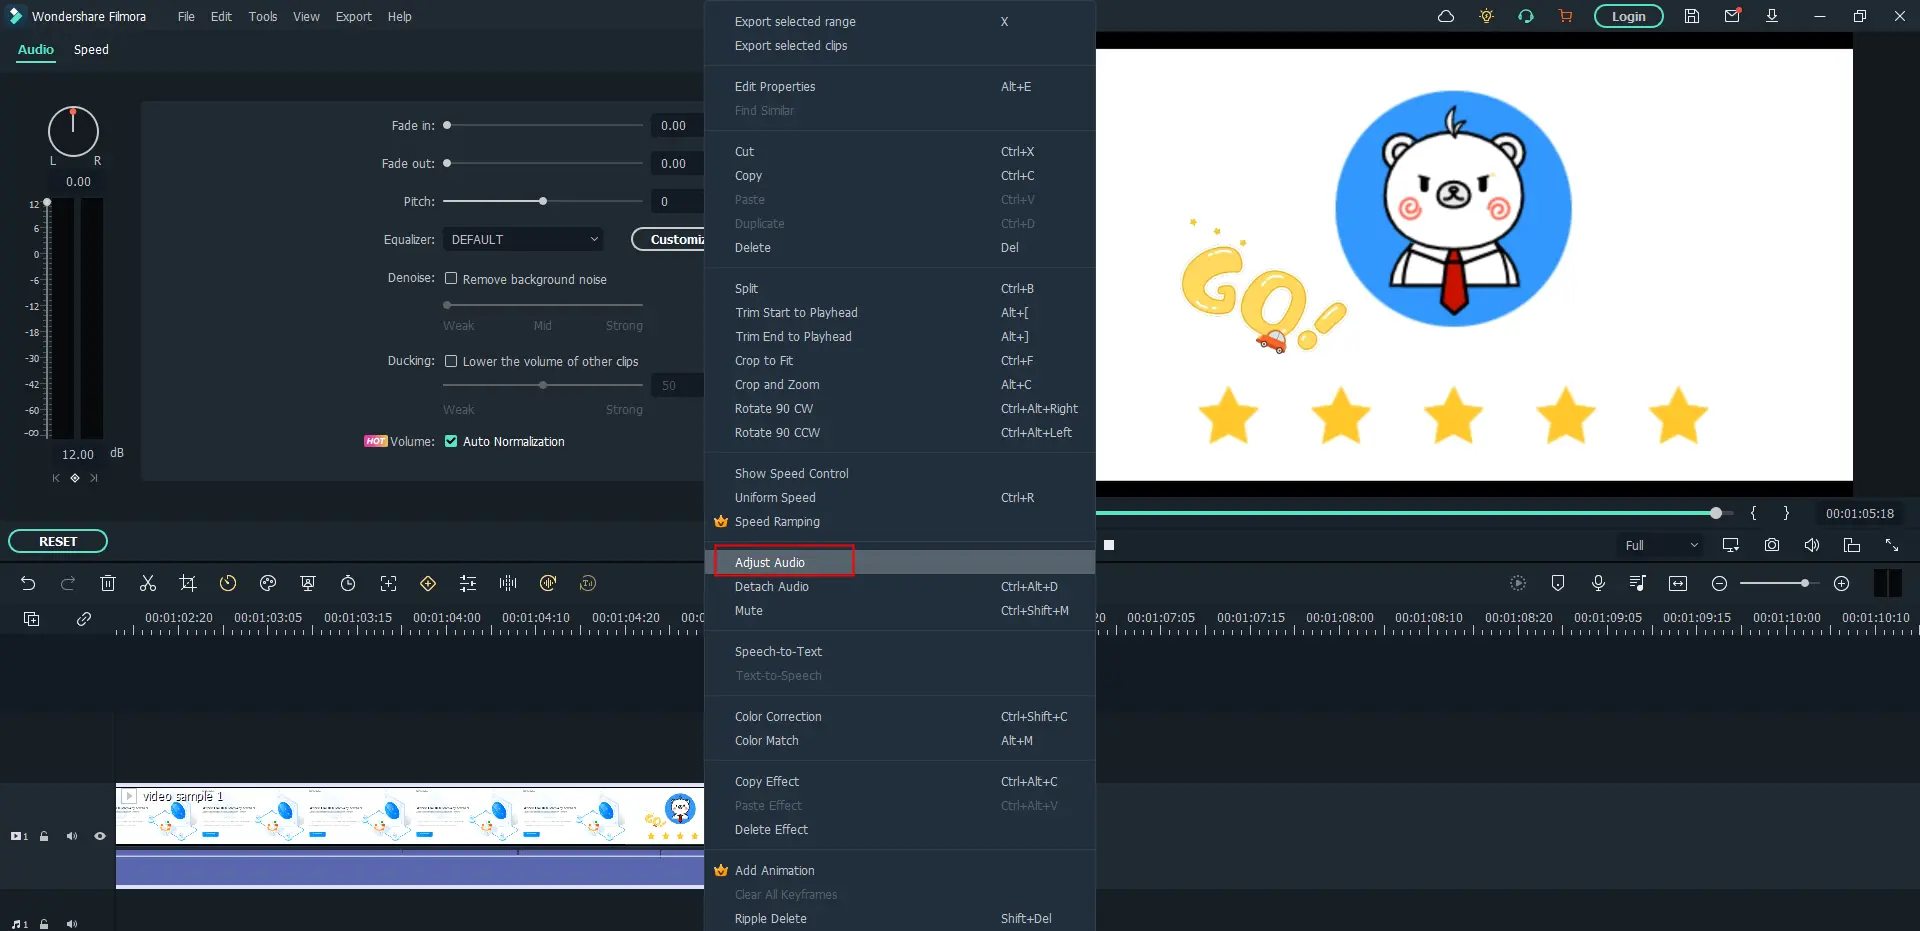The image size is (1920, 931).
Task: Toggle fullscreen preview icon
Action: coord(1892,545)
